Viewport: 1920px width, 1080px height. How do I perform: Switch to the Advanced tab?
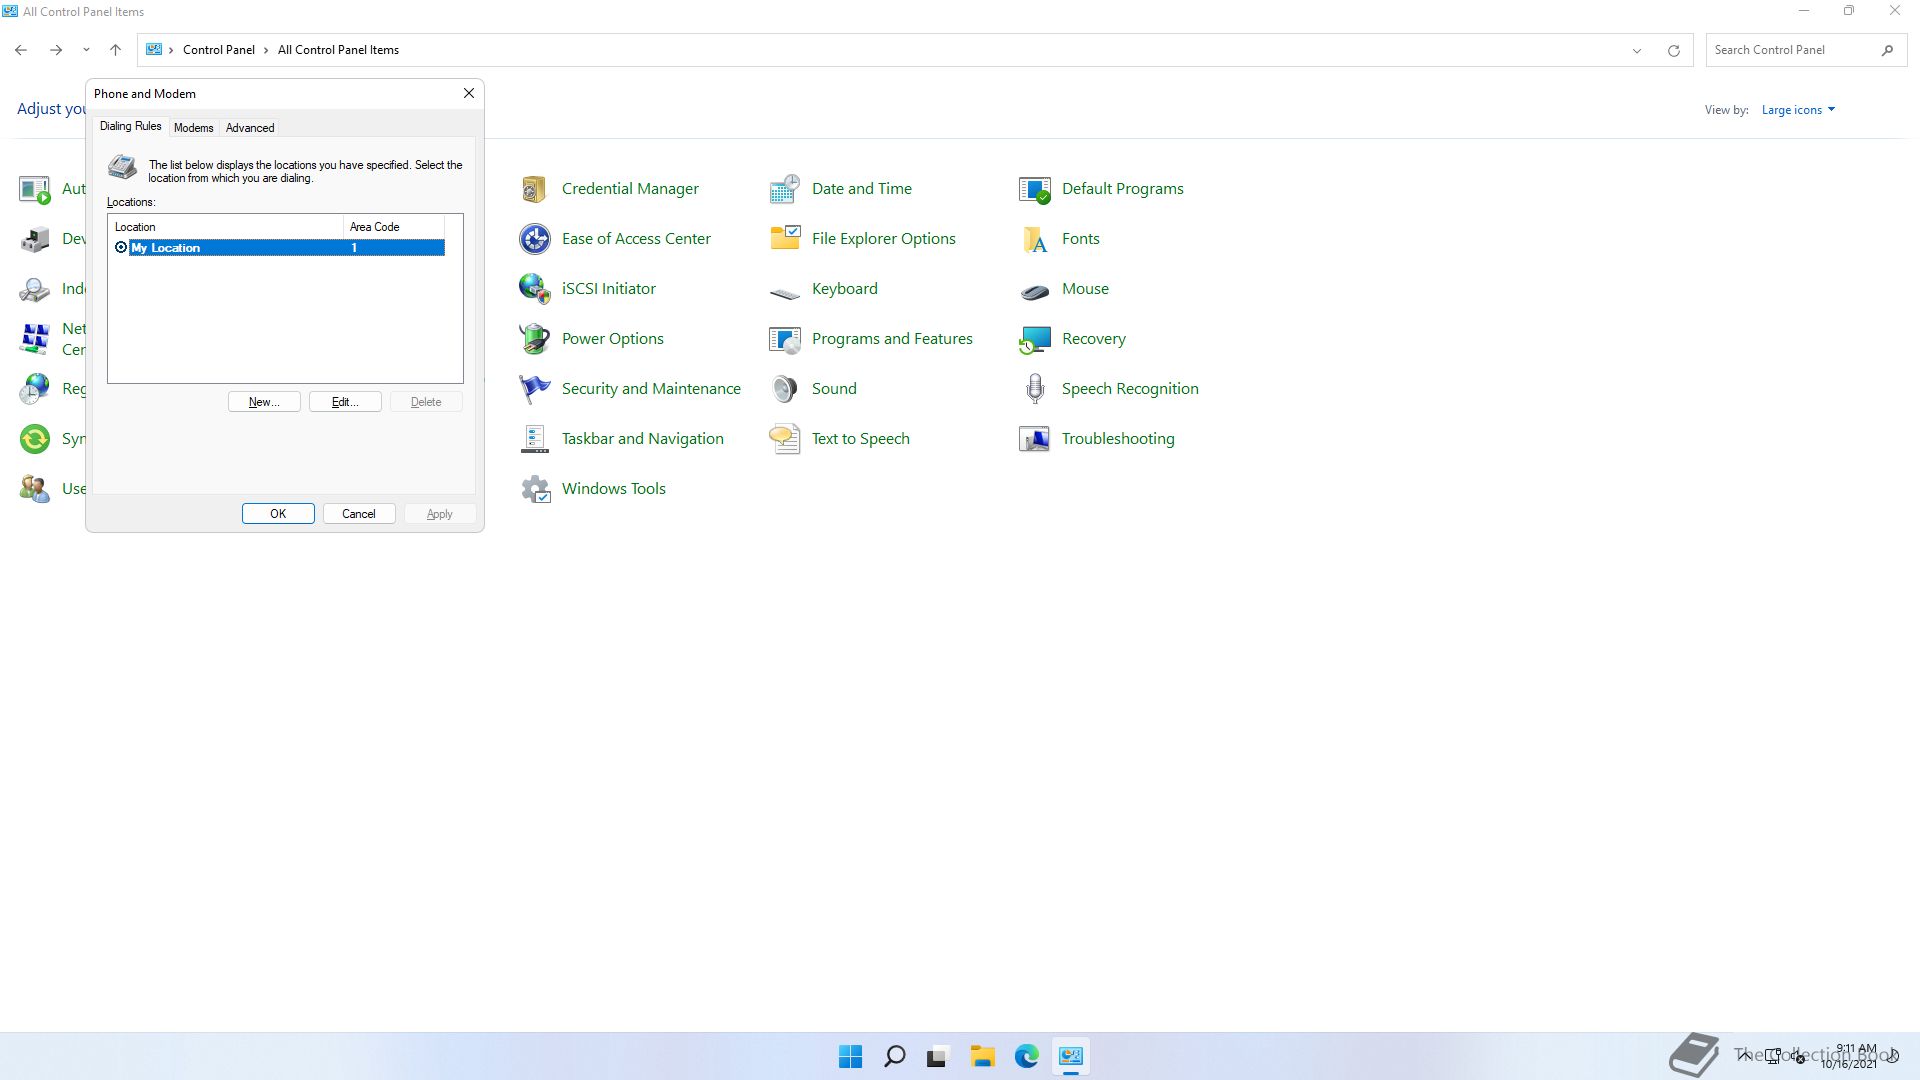pyautogui.click(x=250, y=128)
